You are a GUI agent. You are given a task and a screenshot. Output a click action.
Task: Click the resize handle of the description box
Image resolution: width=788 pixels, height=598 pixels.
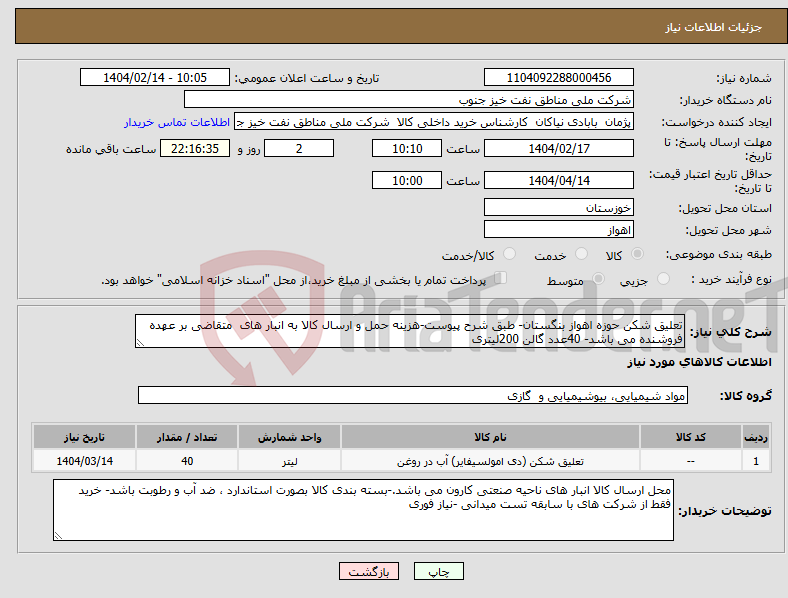point(140,343)
